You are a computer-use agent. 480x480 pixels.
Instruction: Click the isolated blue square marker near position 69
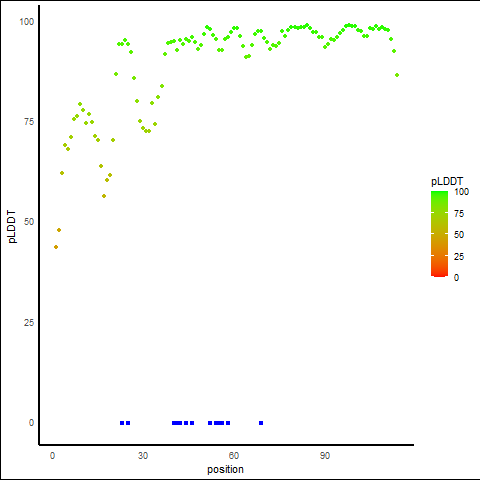click(x=261, y=423)
